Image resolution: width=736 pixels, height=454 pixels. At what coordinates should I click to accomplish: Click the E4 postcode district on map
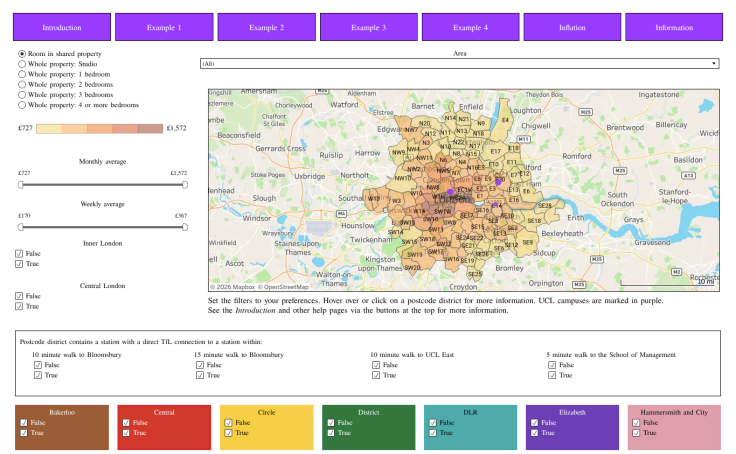tap(505, 120)
